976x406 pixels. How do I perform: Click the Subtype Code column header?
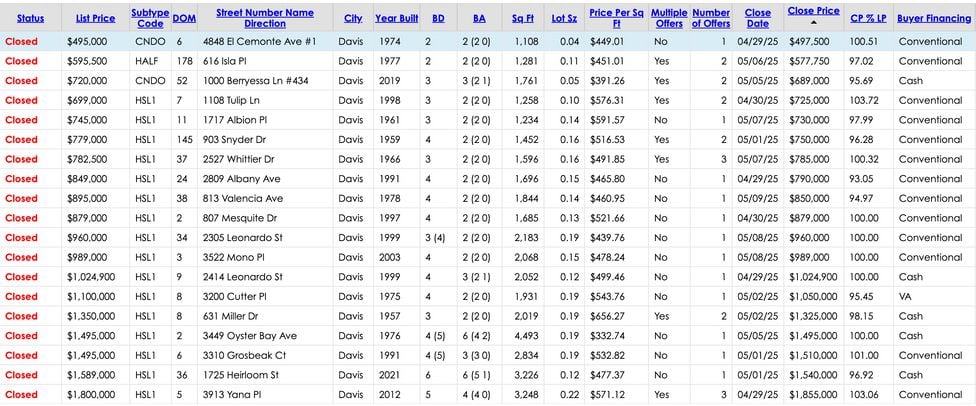(x=150, y=18)
